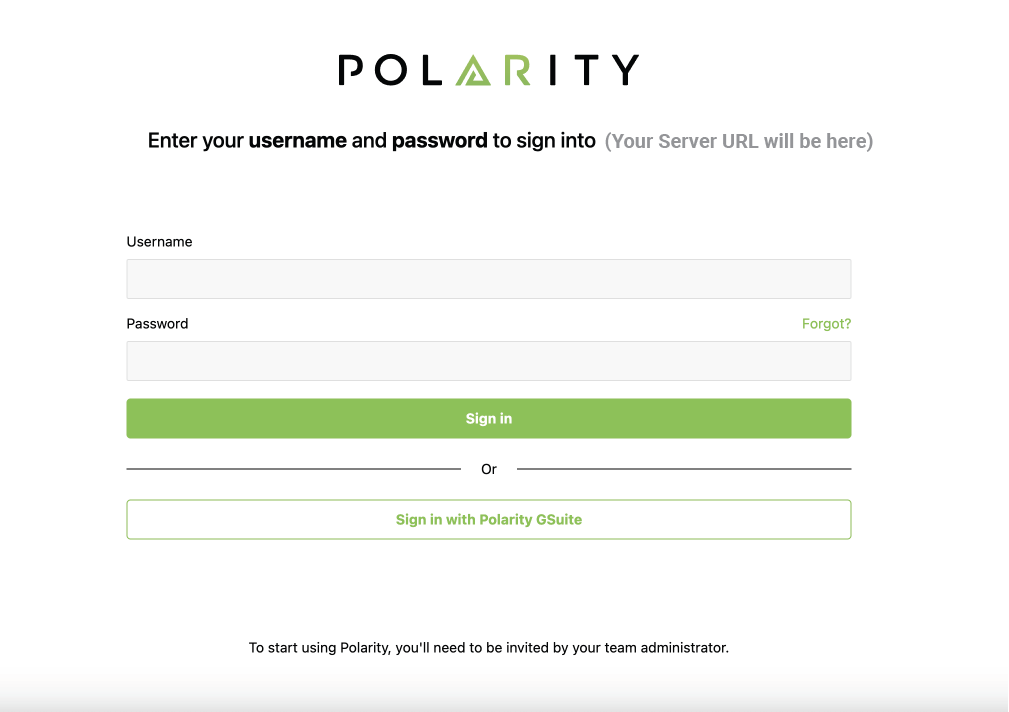
Task: Click divider line left of "Or"
Action: (x=293, y=469)
